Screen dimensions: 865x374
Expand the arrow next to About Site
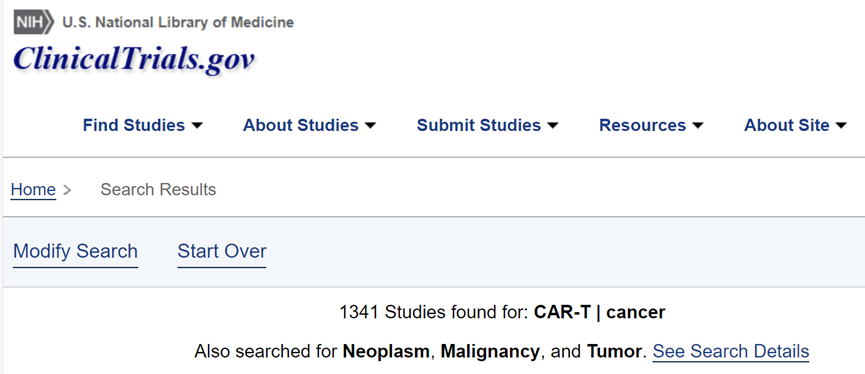(841, 126)
